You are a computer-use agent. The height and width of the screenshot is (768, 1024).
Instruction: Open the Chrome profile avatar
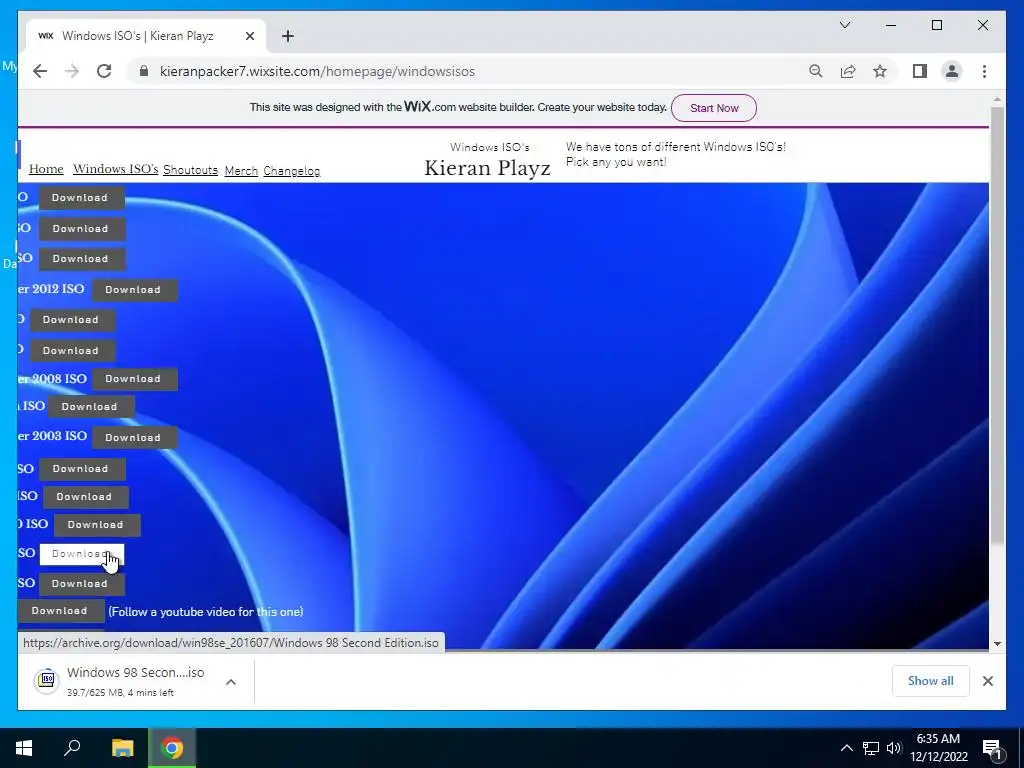[x=952, y=71]
